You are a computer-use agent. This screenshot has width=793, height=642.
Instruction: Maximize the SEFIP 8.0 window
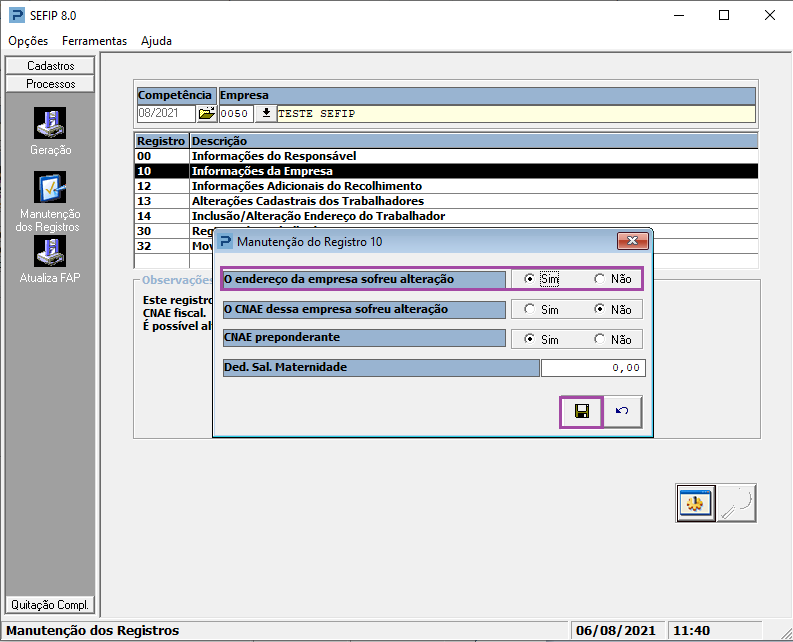(x=724, y=15)
